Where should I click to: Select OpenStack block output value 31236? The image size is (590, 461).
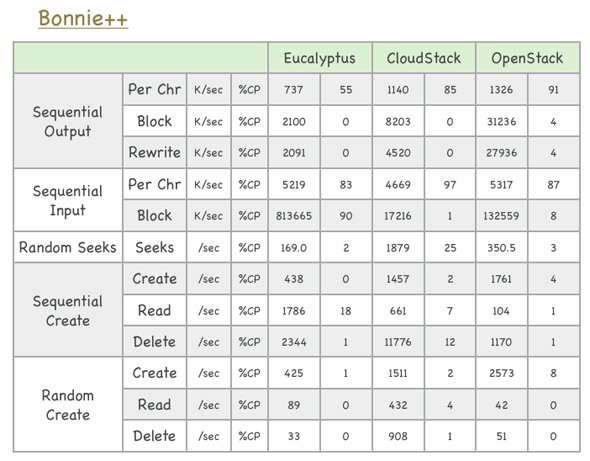[502, 122]
